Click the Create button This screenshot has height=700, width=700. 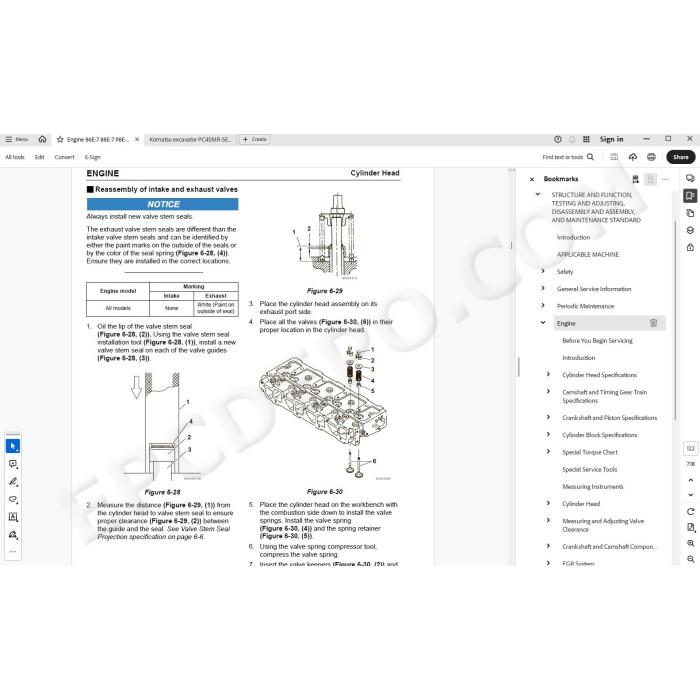pos(254,139)
